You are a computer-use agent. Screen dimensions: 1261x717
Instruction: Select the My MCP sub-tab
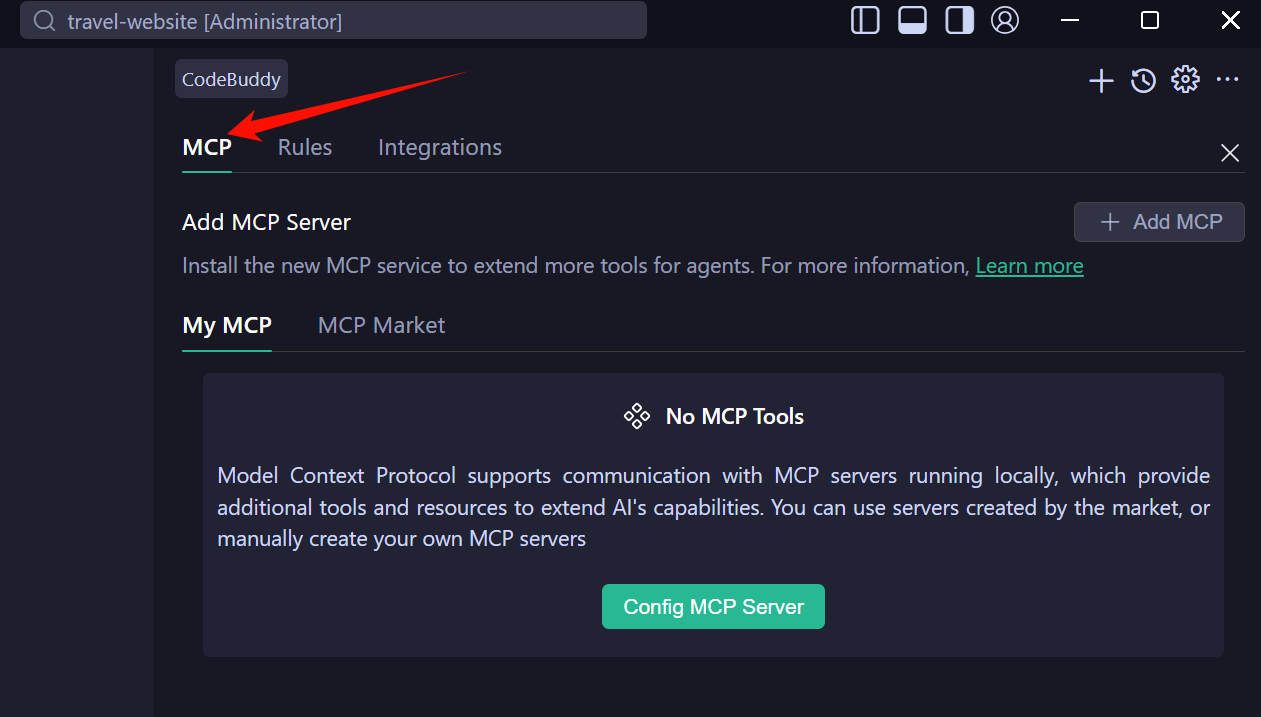point(227,326)
